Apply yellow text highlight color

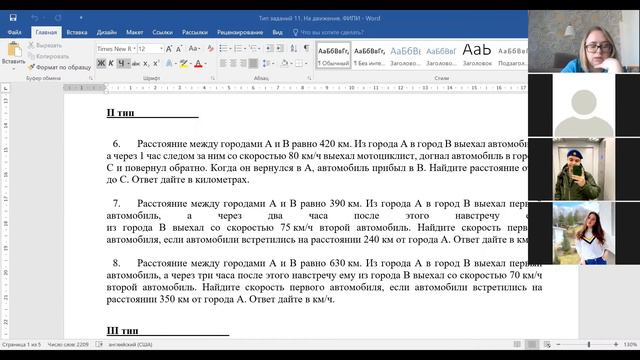(x=184, y=63)
